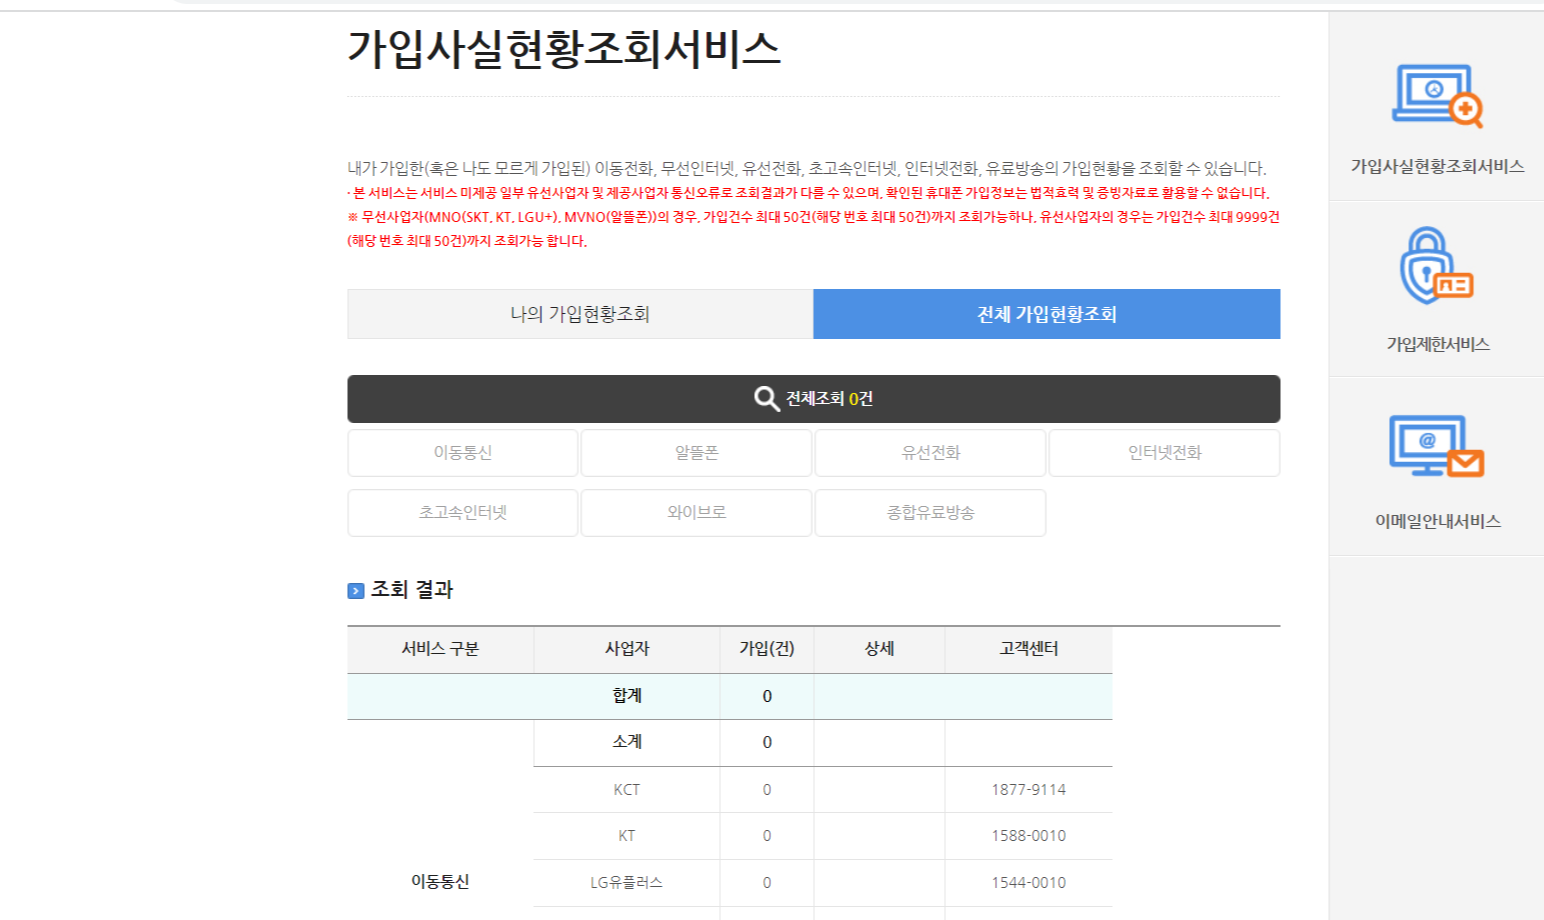Filter by 알뜰폰 category
The width and height of the screenshot is (1544, 920).
click(697, 453)
